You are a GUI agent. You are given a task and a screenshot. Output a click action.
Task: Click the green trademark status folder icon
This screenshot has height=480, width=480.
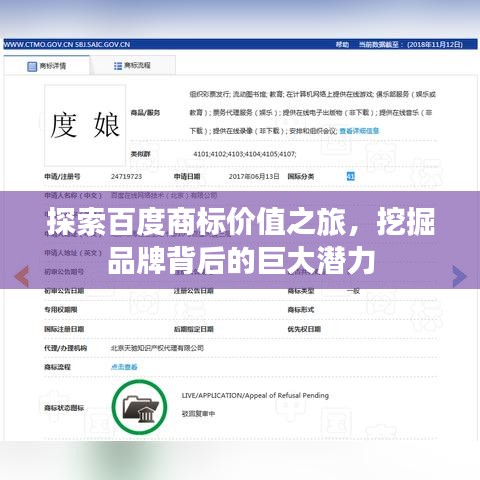(x=139, y=407)
